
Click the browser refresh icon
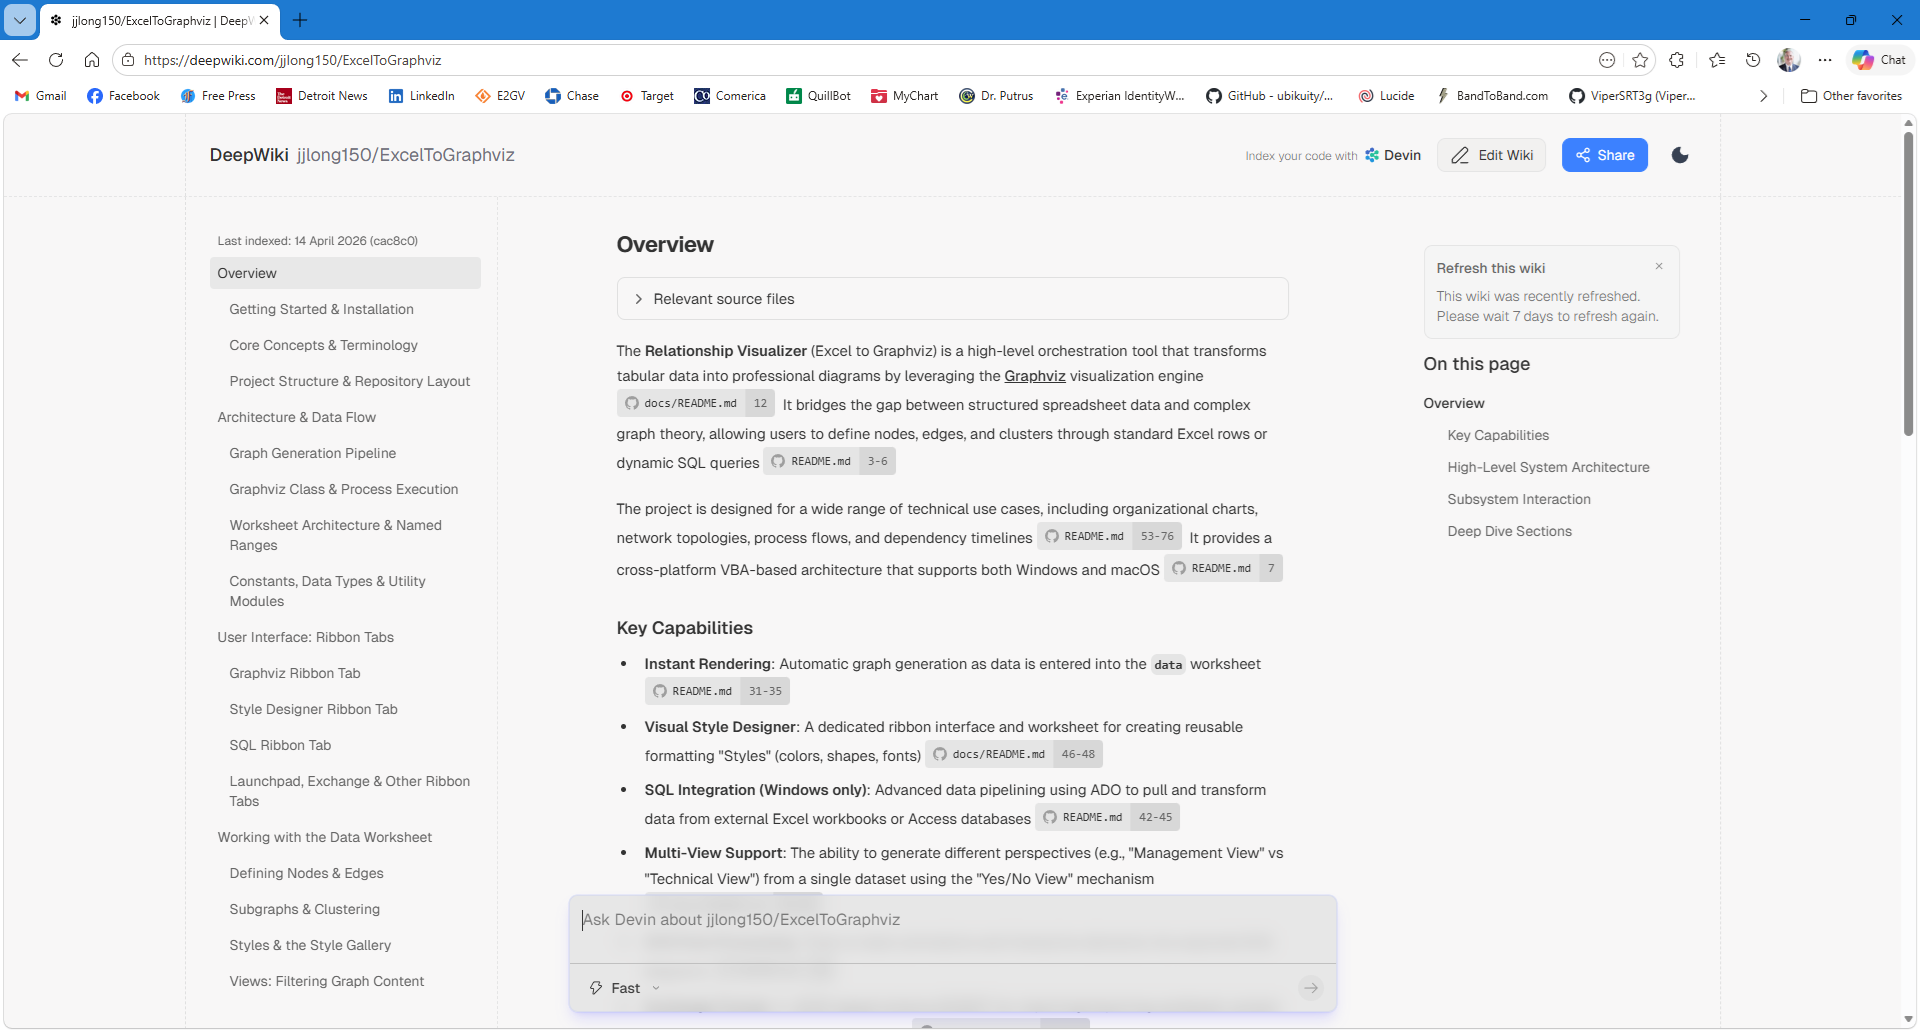56,60
